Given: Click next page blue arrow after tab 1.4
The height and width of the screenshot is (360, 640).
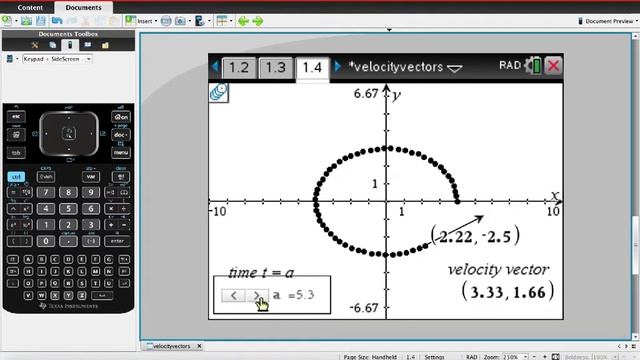Looking at the screenshot, I should (337, 66).
